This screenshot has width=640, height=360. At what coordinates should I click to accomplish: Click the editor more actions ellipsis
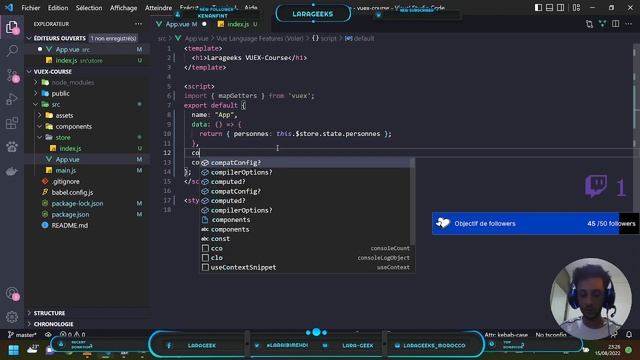[x=629, y=24]
